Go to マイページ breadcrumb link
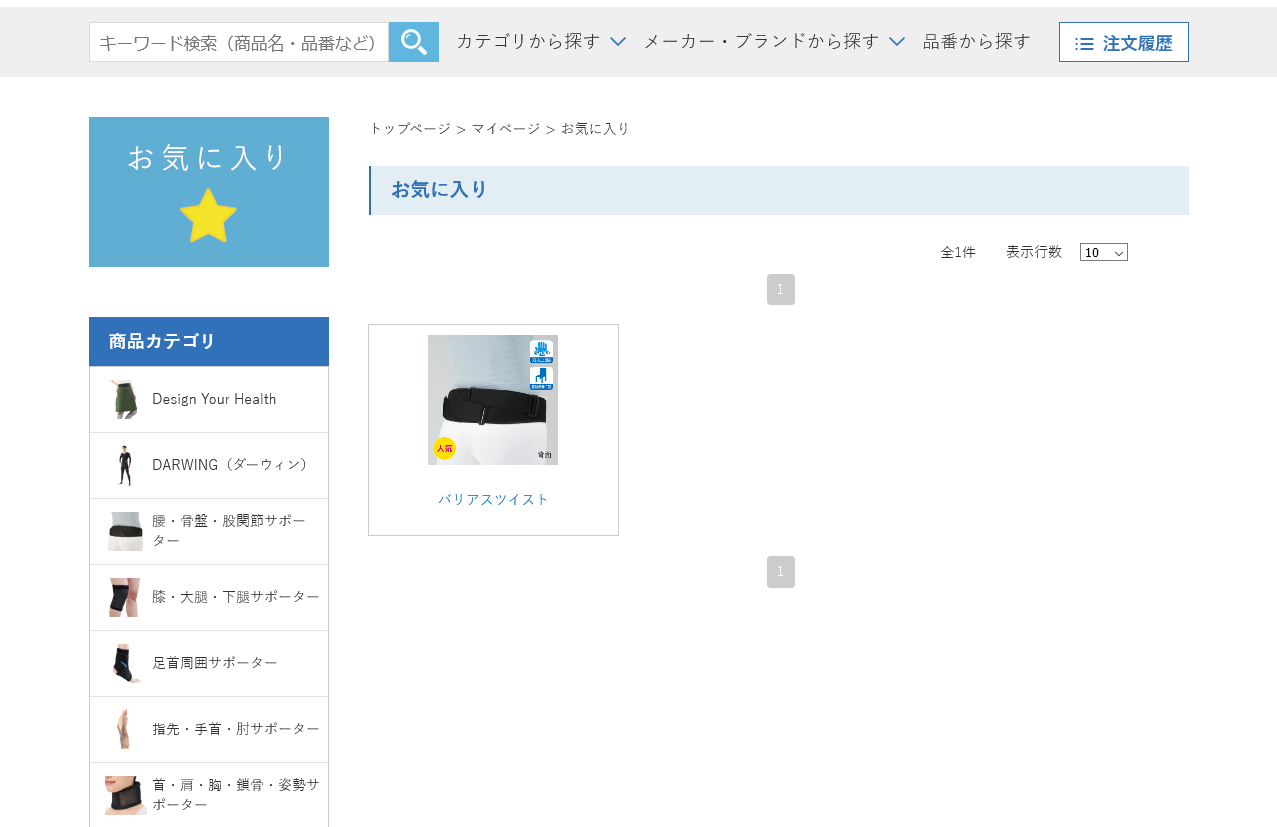The height and width of the screenshot is (827, 1277). (506, 128)
